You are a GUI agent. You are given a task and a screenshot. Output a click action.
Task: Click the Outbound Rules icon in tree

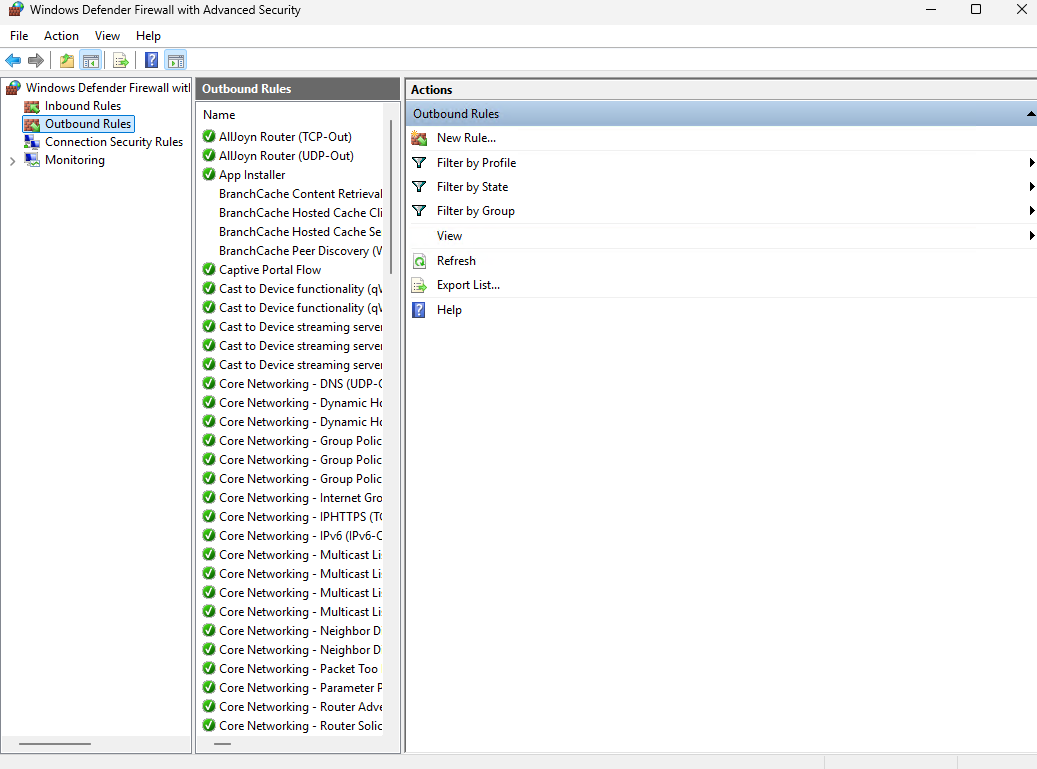[32, 124]
